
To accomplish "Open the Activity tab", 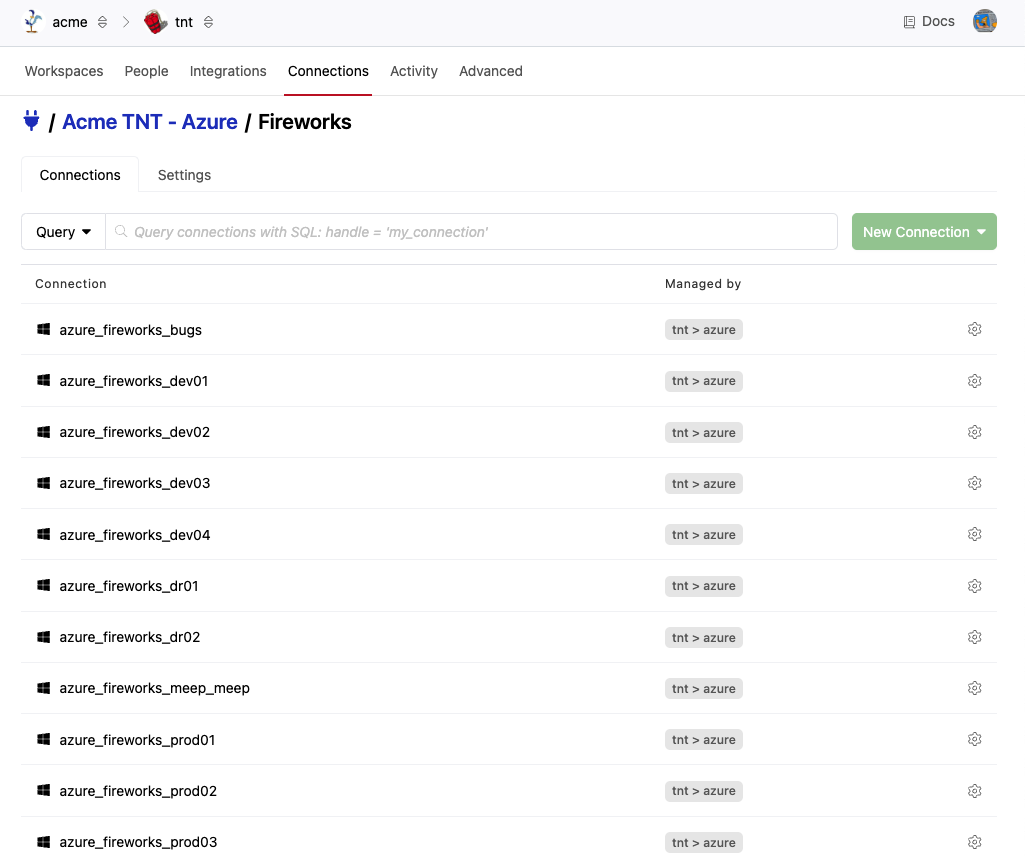I will (x=414, y=71).
